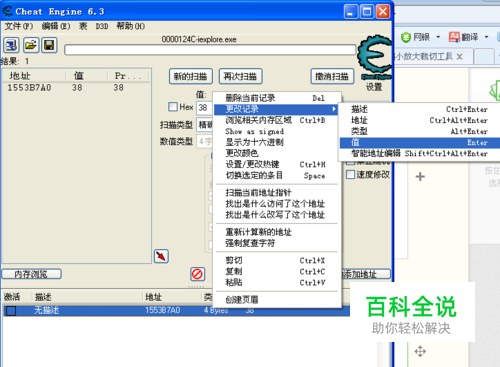Click the open folder toolbar icon
Screen dimensions: 500x367
(31, 45)
